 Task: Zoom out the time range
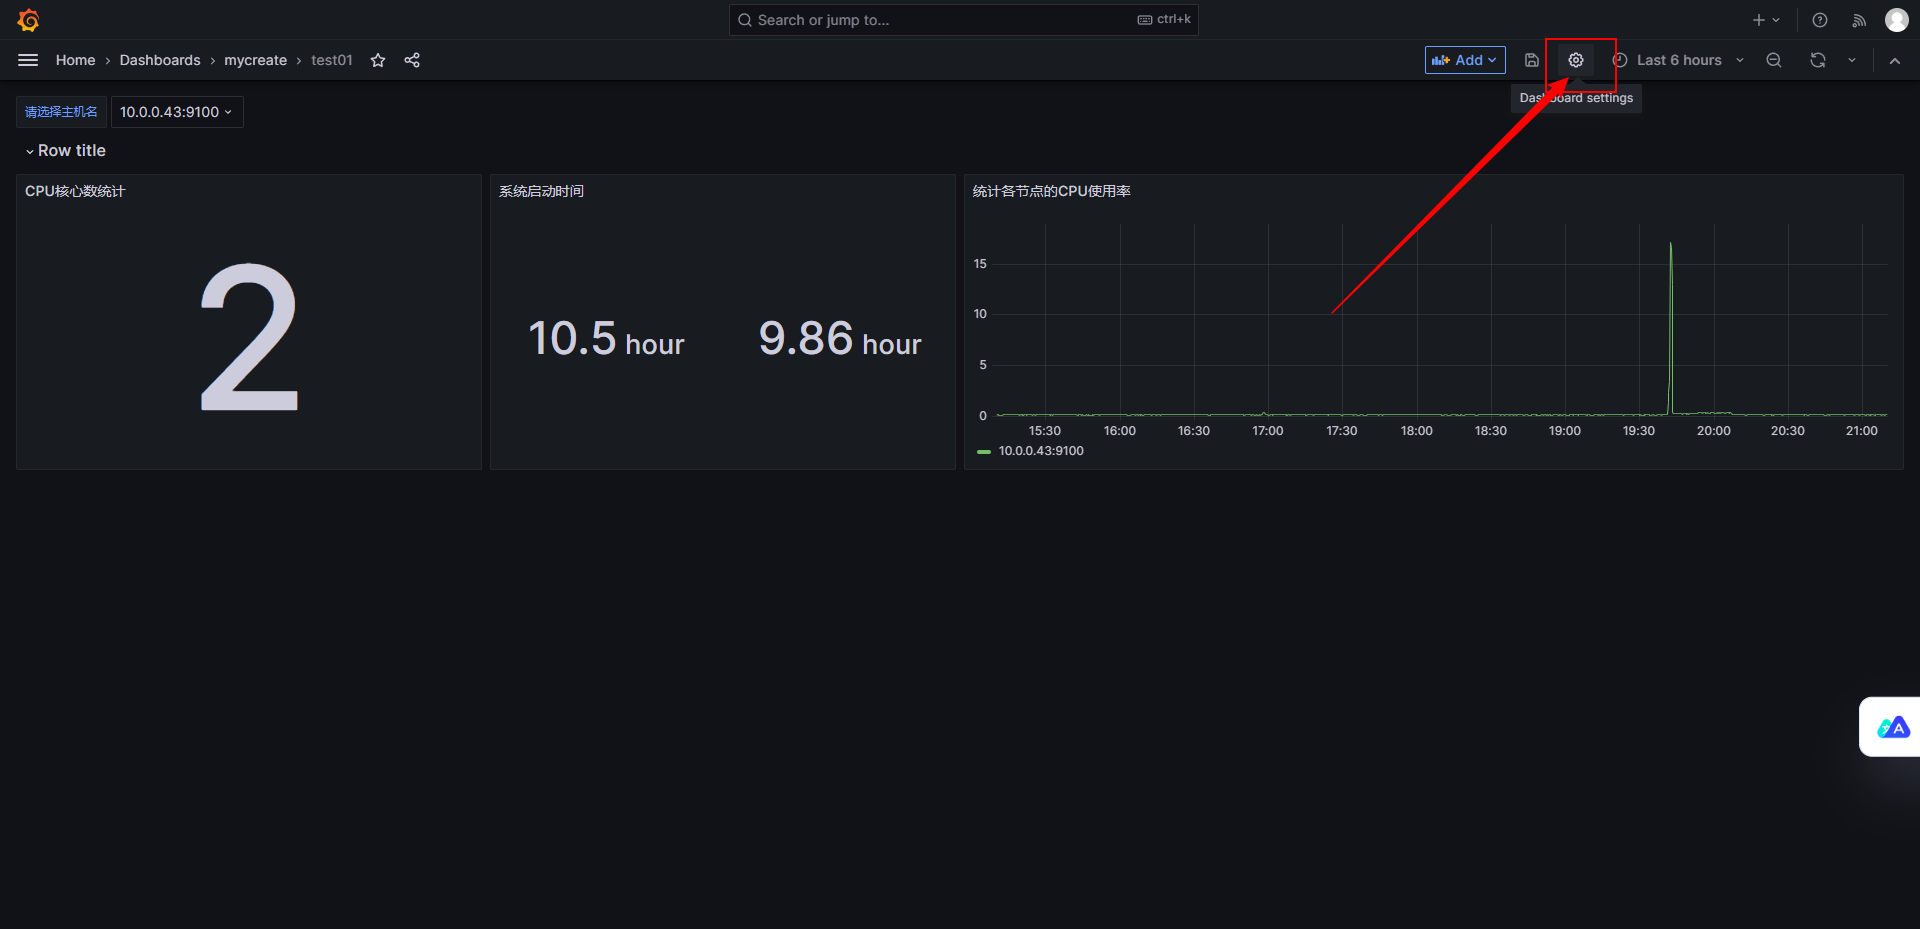(1774, 60)
